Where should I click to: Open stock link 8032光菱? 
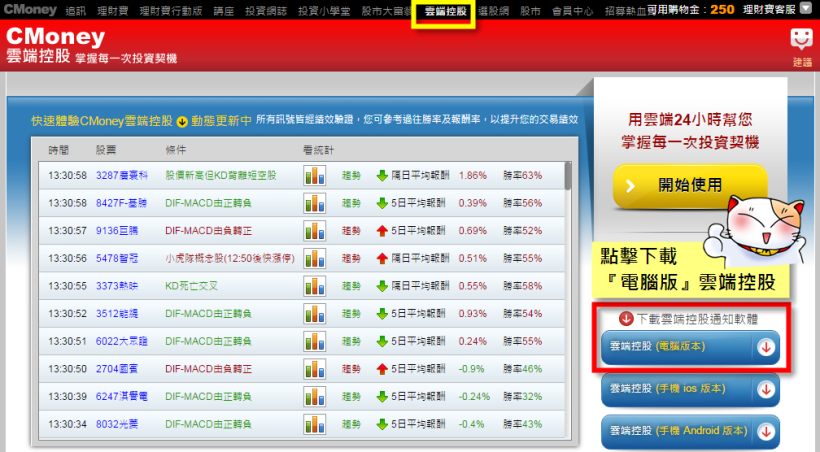(x=117, y=424)
